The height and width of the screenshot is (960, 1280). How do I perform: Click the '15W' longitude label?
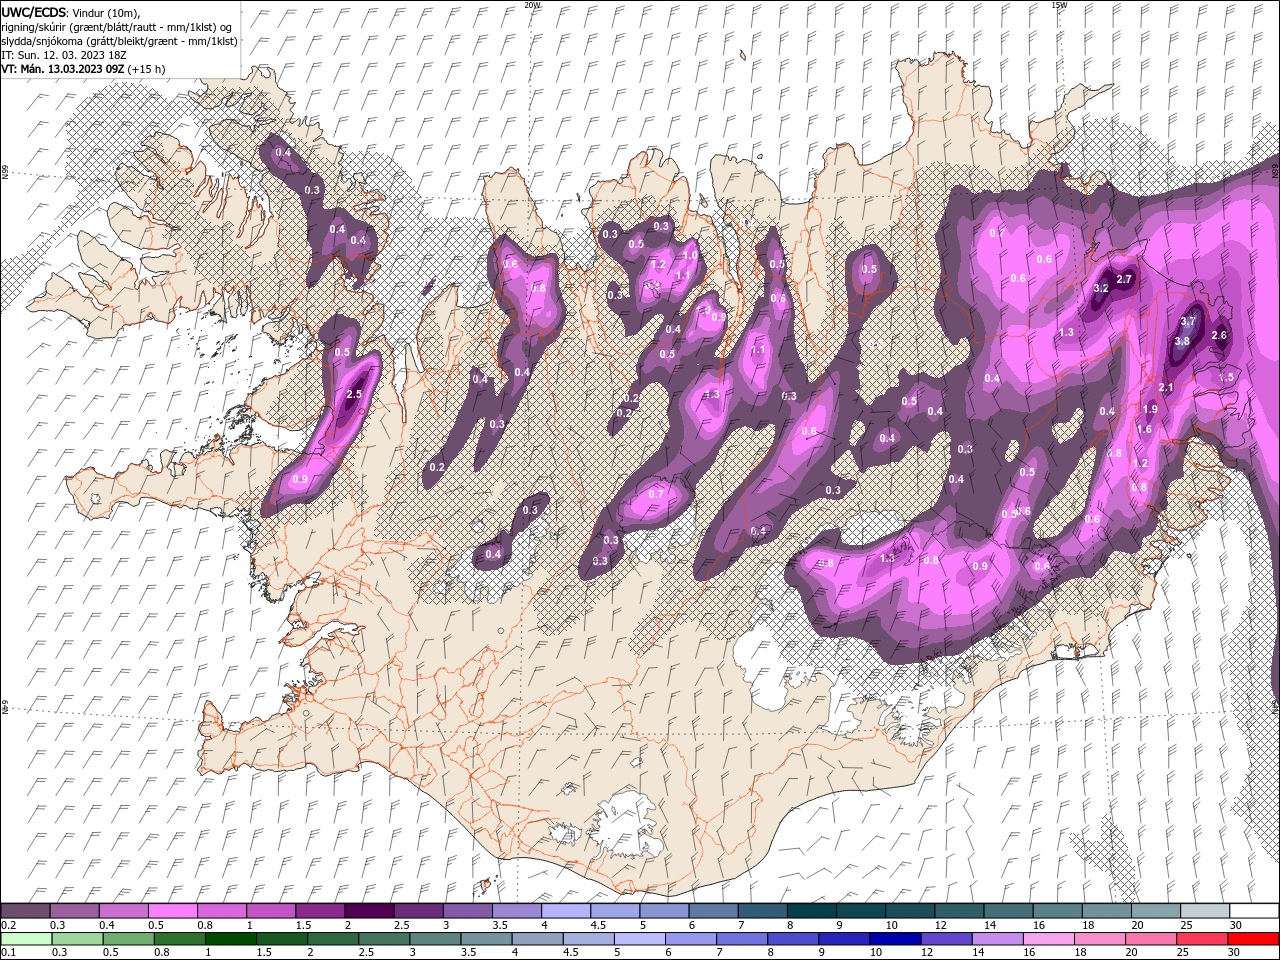tap(1059, 5)
